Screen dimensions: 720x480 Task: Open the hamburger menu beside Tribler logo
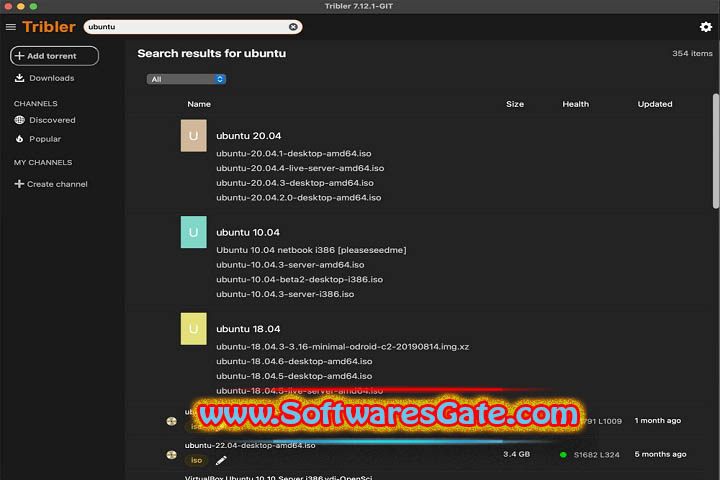pyautogui.click(x=11, y=27)
